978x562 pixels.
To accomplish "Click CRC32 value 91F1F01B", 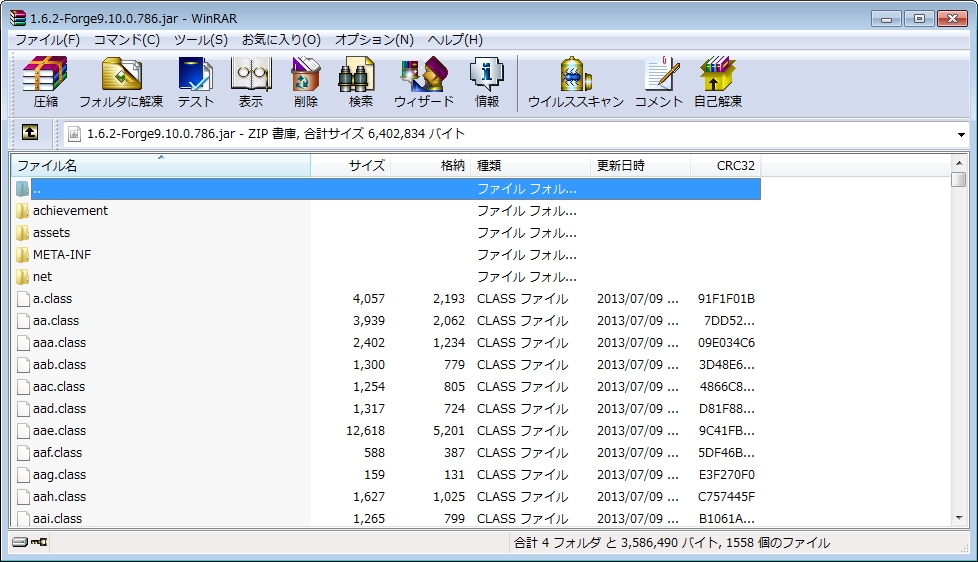I will point(726,299).
